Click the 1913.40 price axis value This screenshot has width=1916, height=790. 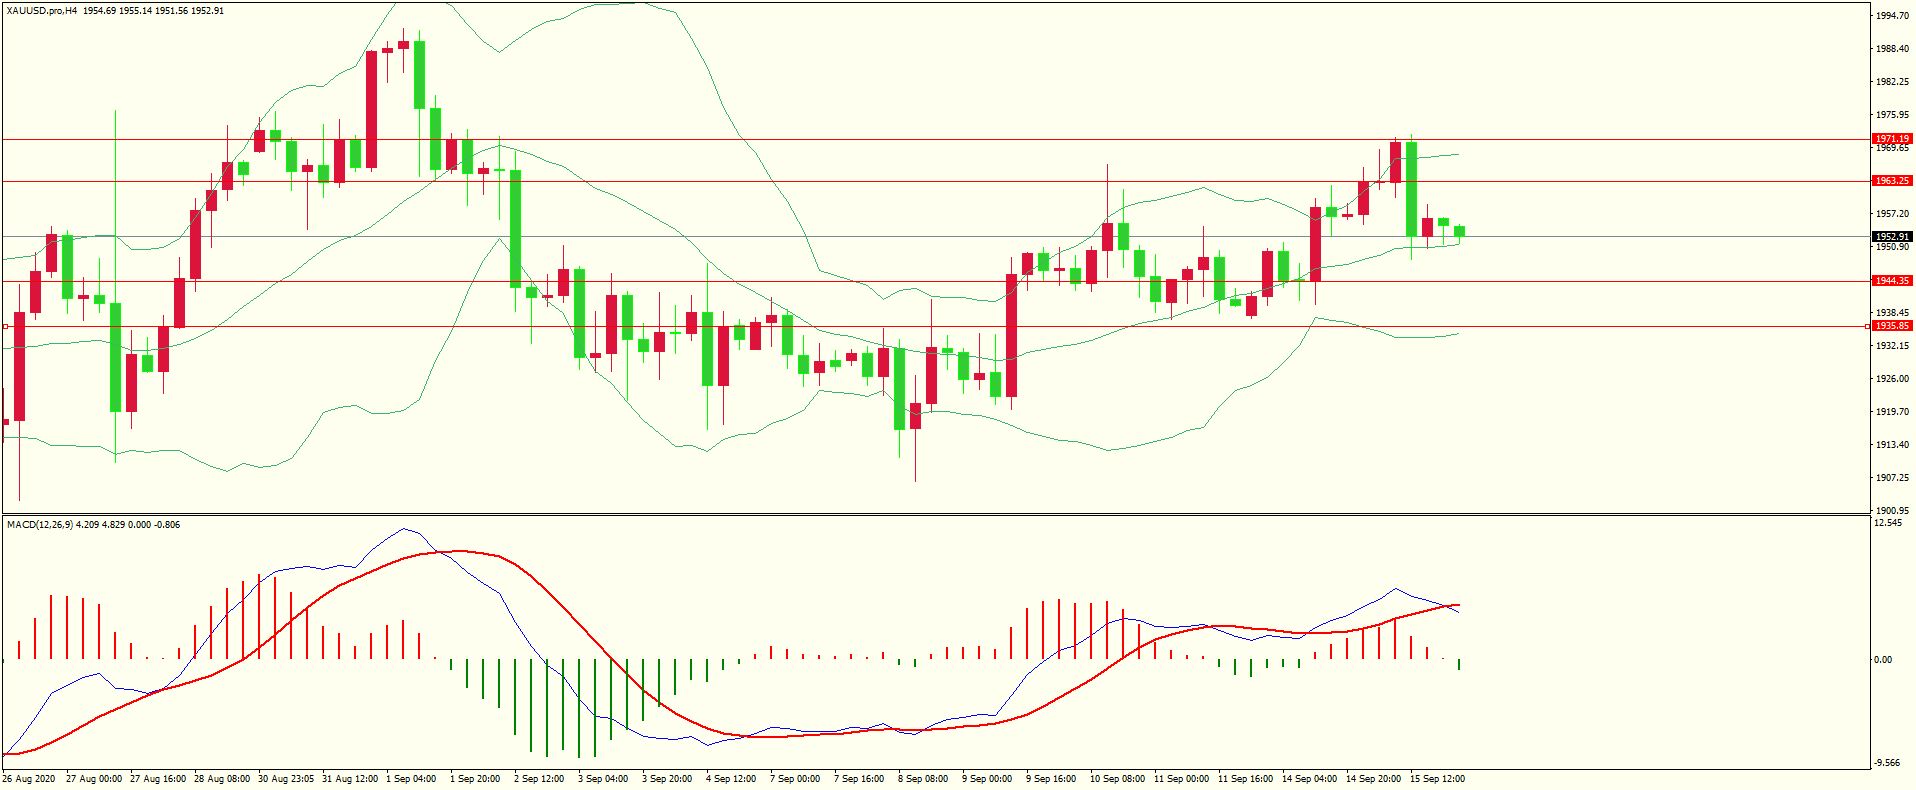(1893, 445)
